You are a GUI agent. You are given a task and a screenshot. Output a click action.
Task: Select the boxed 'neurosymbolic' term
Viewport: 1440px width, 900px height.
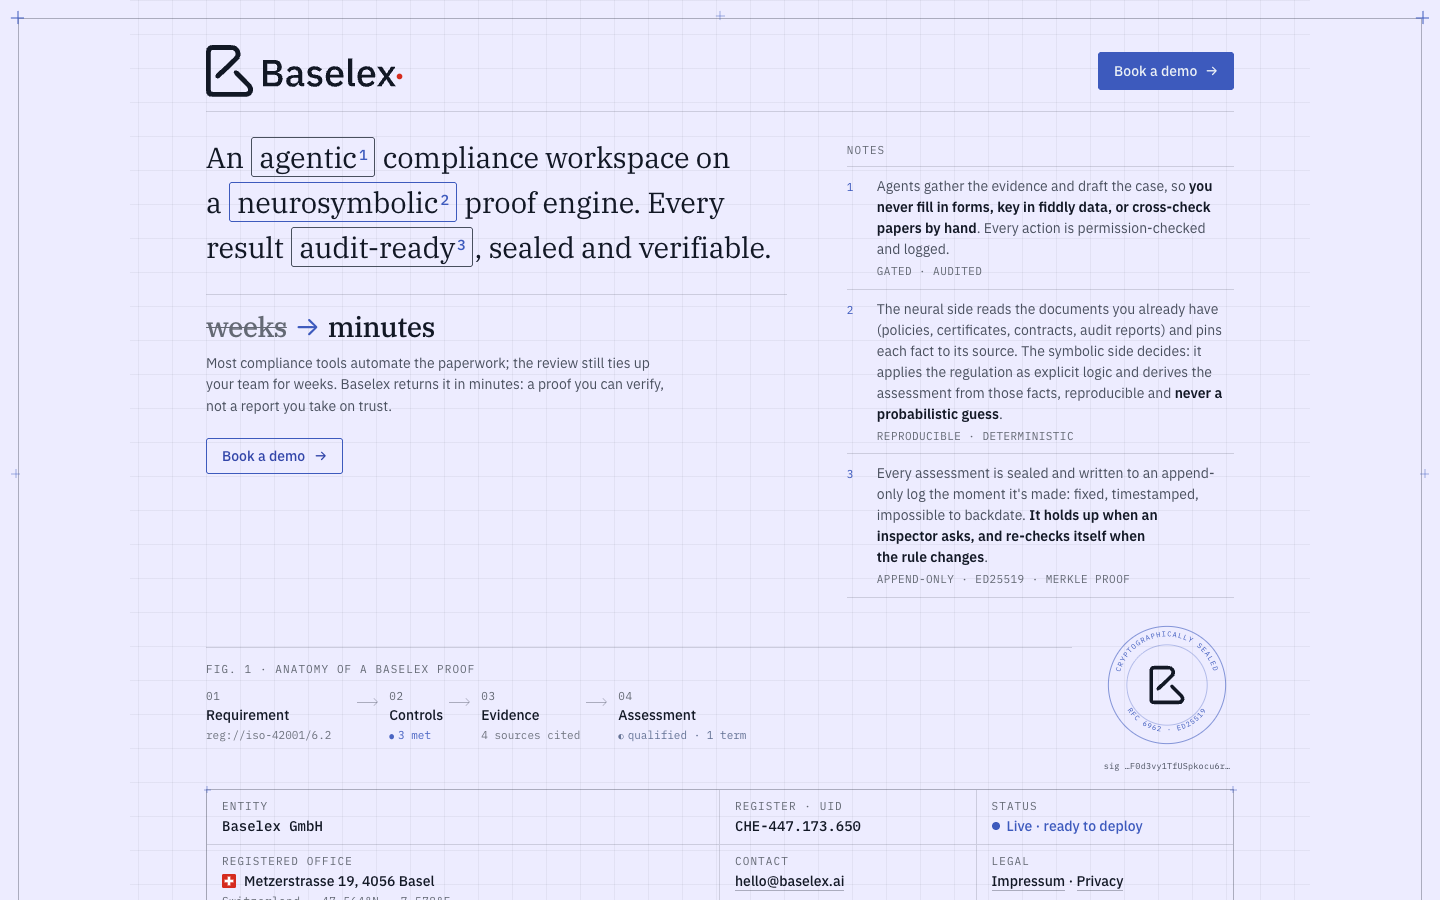point(343,202)
